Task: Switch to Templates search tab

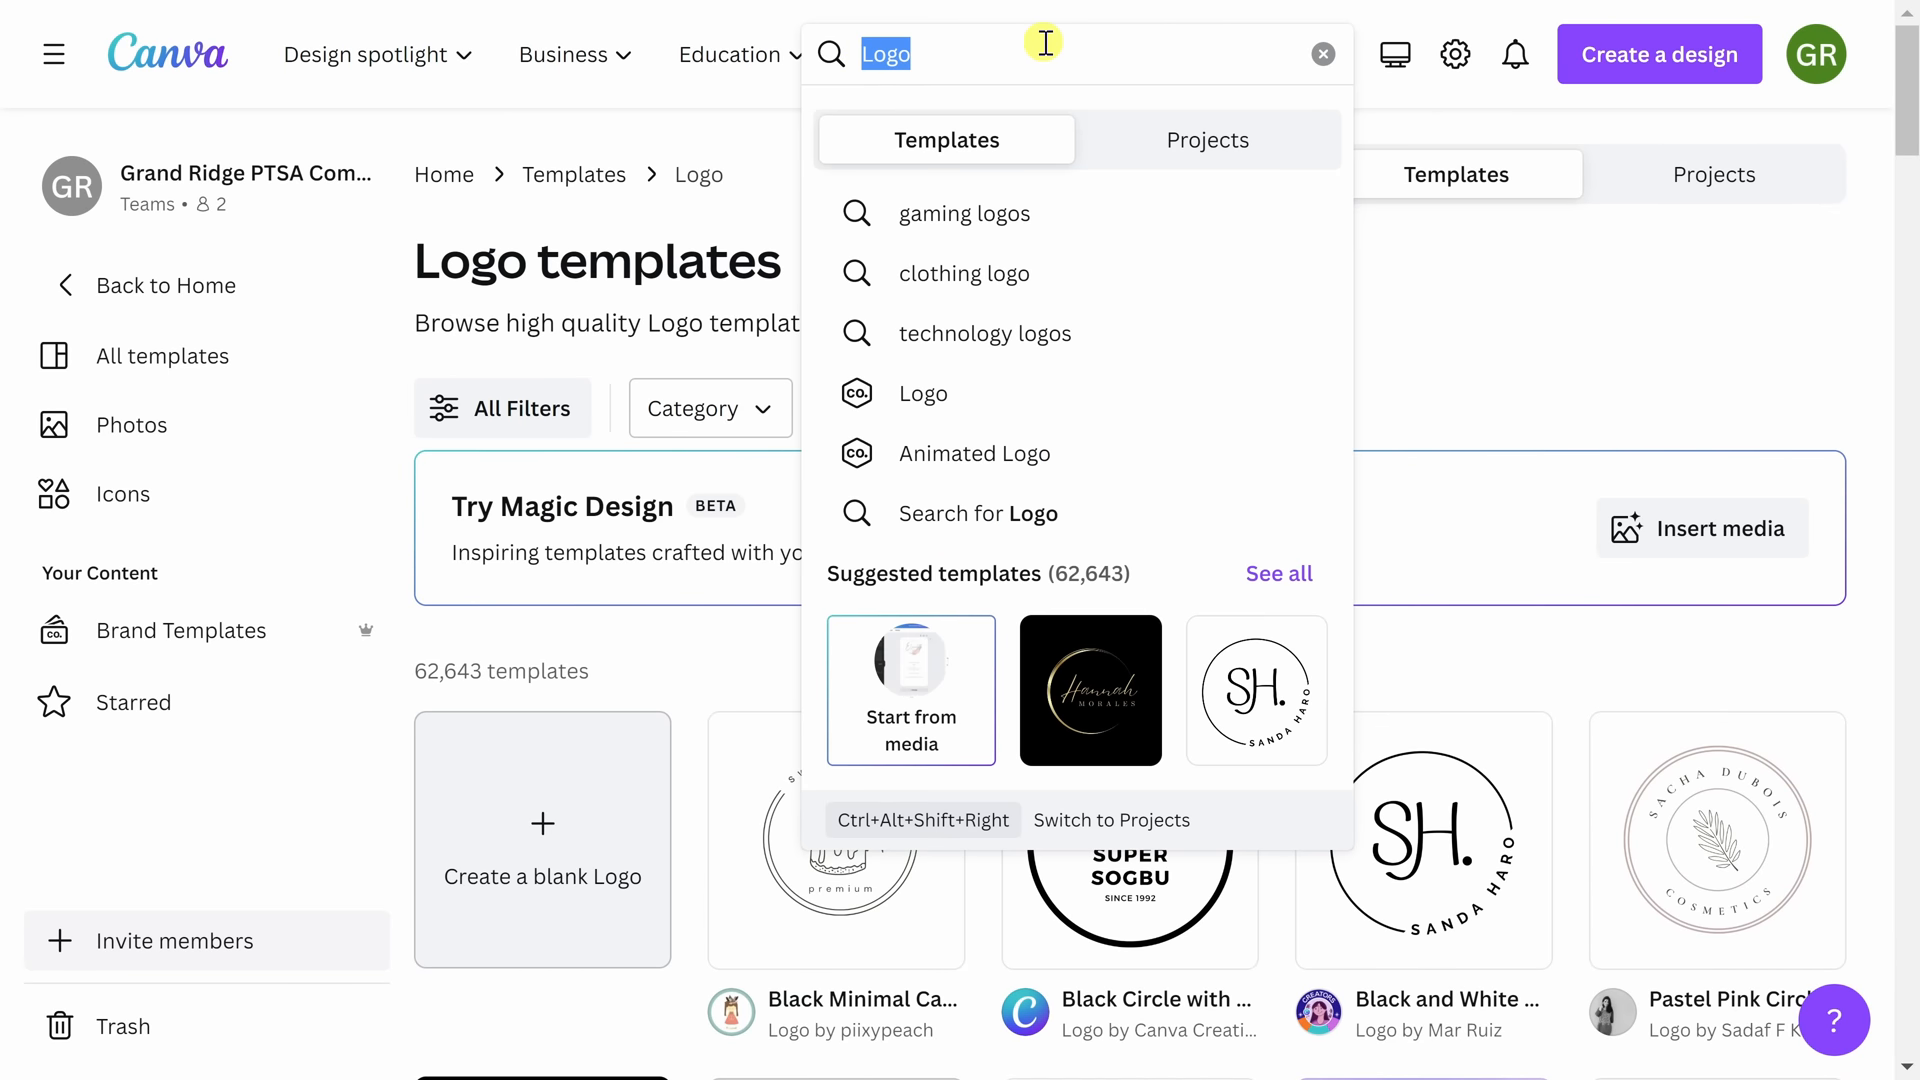Action: pos(947,138)
